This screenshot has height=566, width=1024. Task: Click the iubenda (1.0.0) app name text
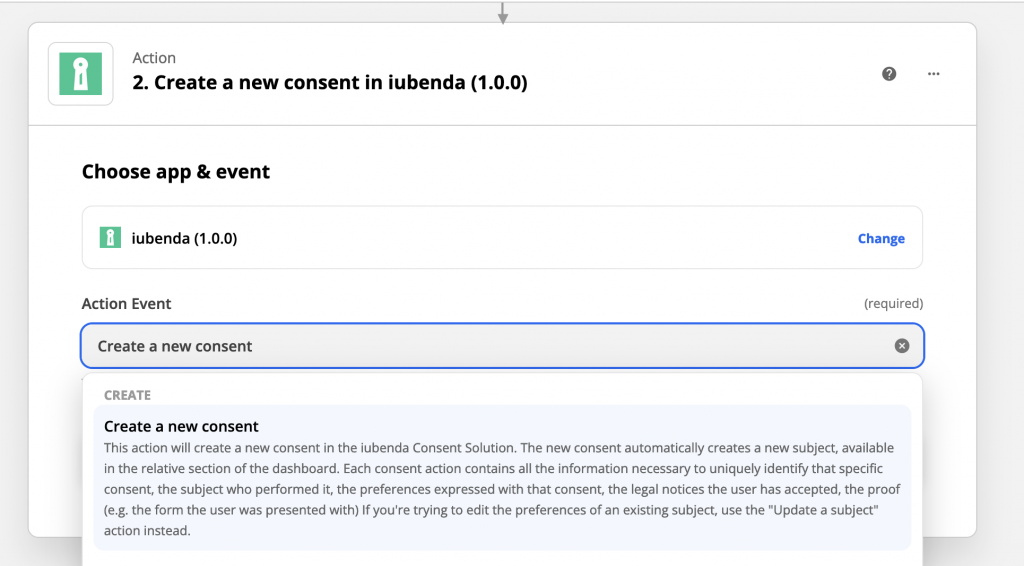tap(184, 238)
